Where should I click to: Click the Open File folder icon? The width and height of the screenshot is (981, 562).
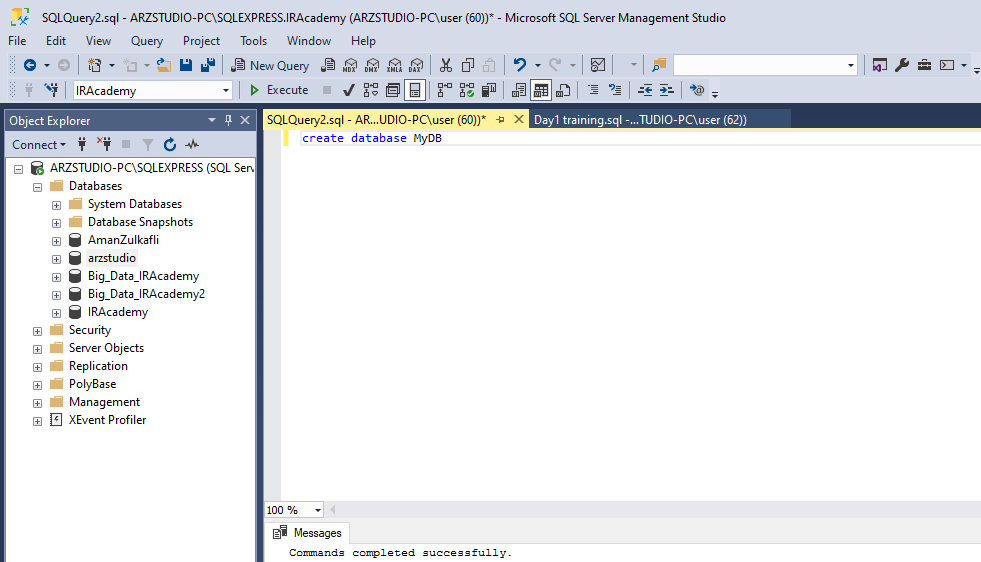tap(164, 65)
